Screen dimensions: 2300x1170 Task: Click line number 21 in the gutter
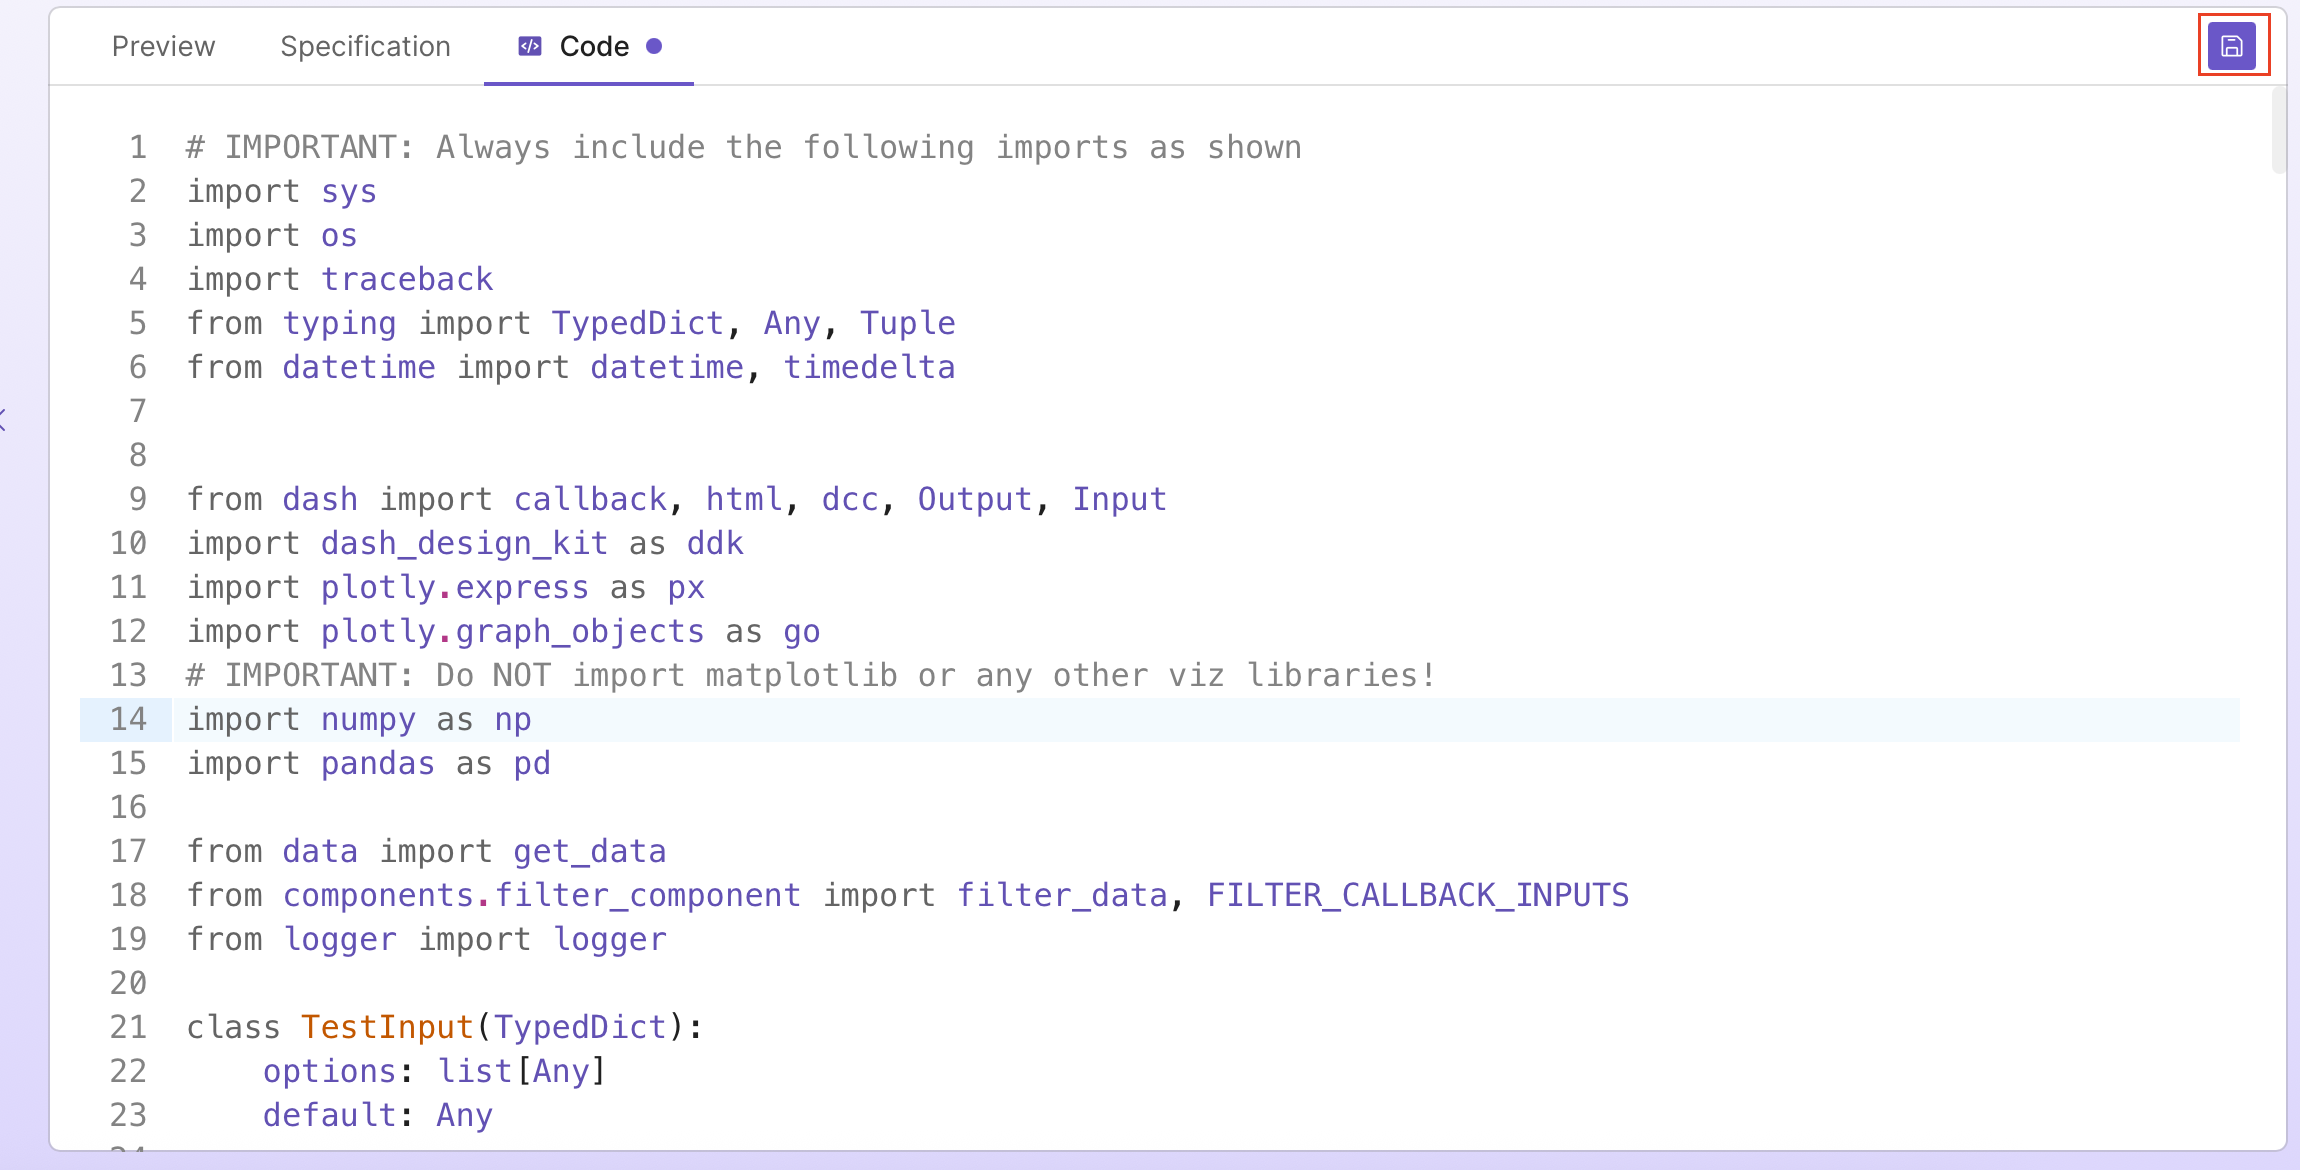(x=128, y=1027)
